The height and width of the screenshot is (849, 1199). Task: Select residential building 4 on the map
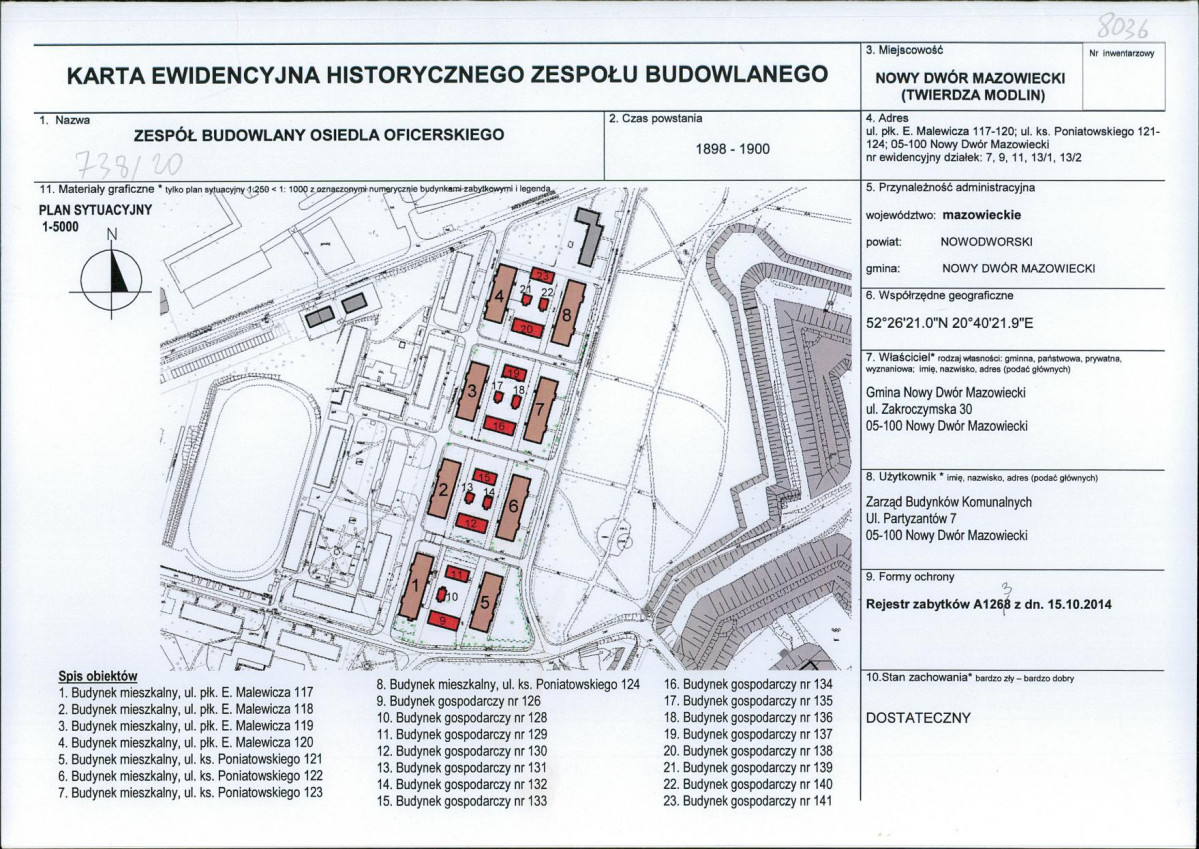[x=499, y=296]
